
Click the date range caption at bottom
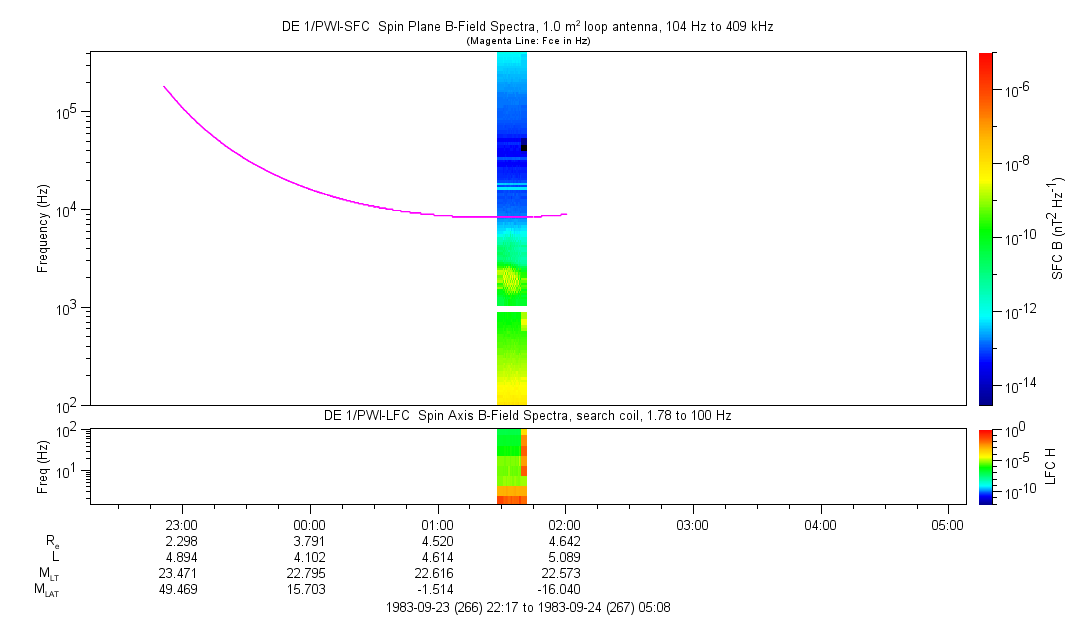[x=527, y=607]
